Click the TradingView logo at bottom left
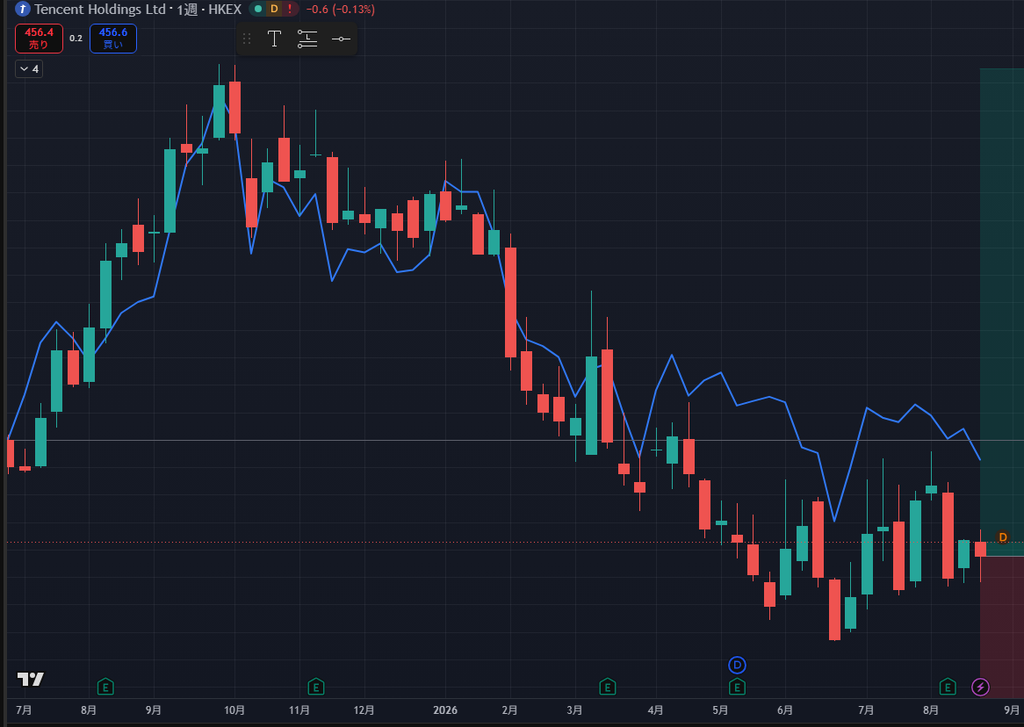The width and height of the screenshot is (1024, 727). (30, 679)
